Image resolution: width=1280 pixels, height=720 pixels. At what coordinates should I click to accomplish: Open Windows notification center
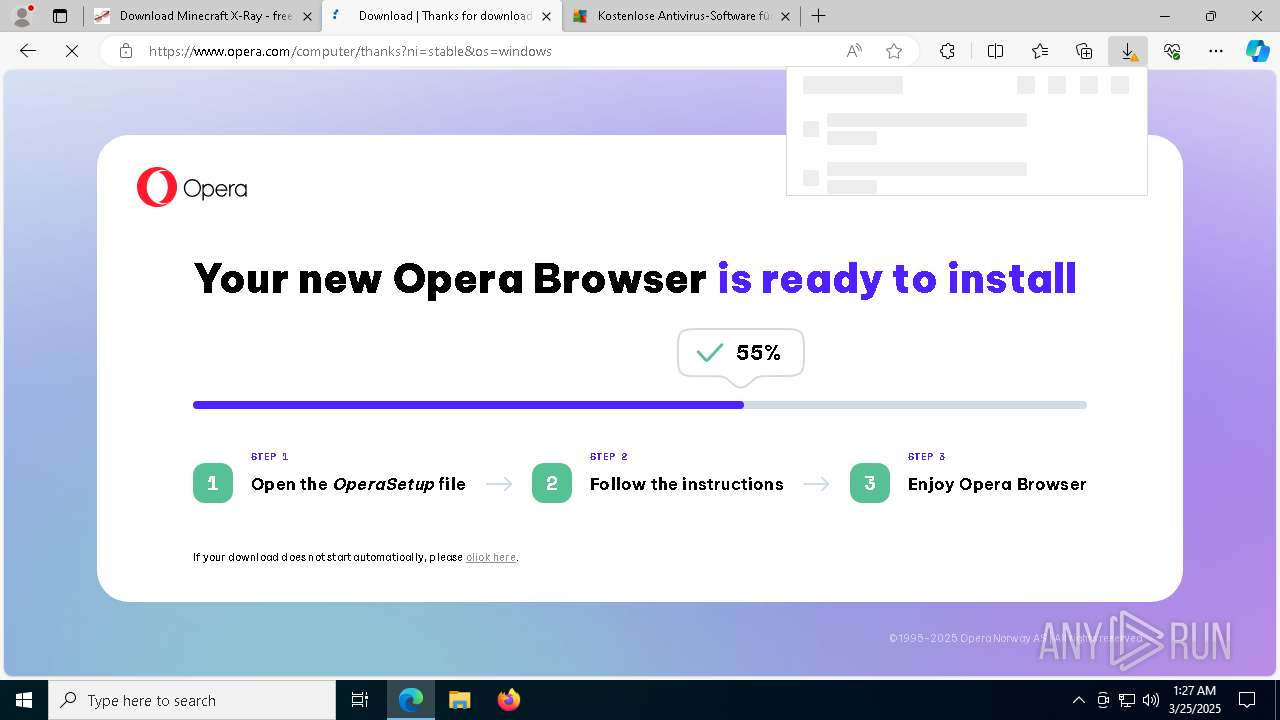(1247, 700)
